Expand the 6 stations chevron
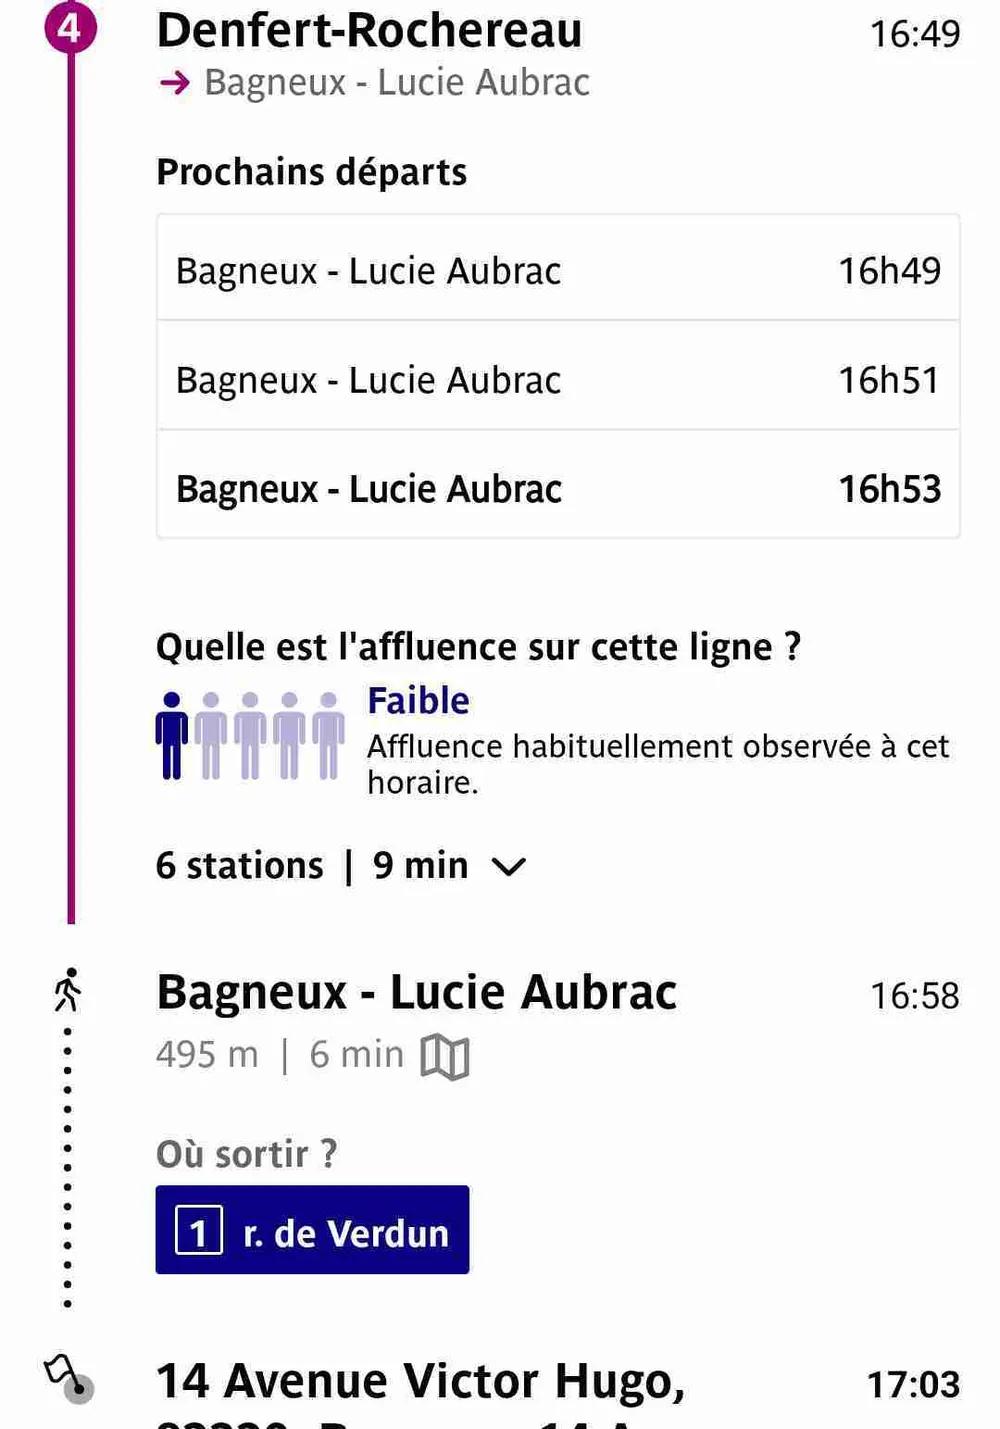The image size is (1000, 1429). [x=508, y=866]
